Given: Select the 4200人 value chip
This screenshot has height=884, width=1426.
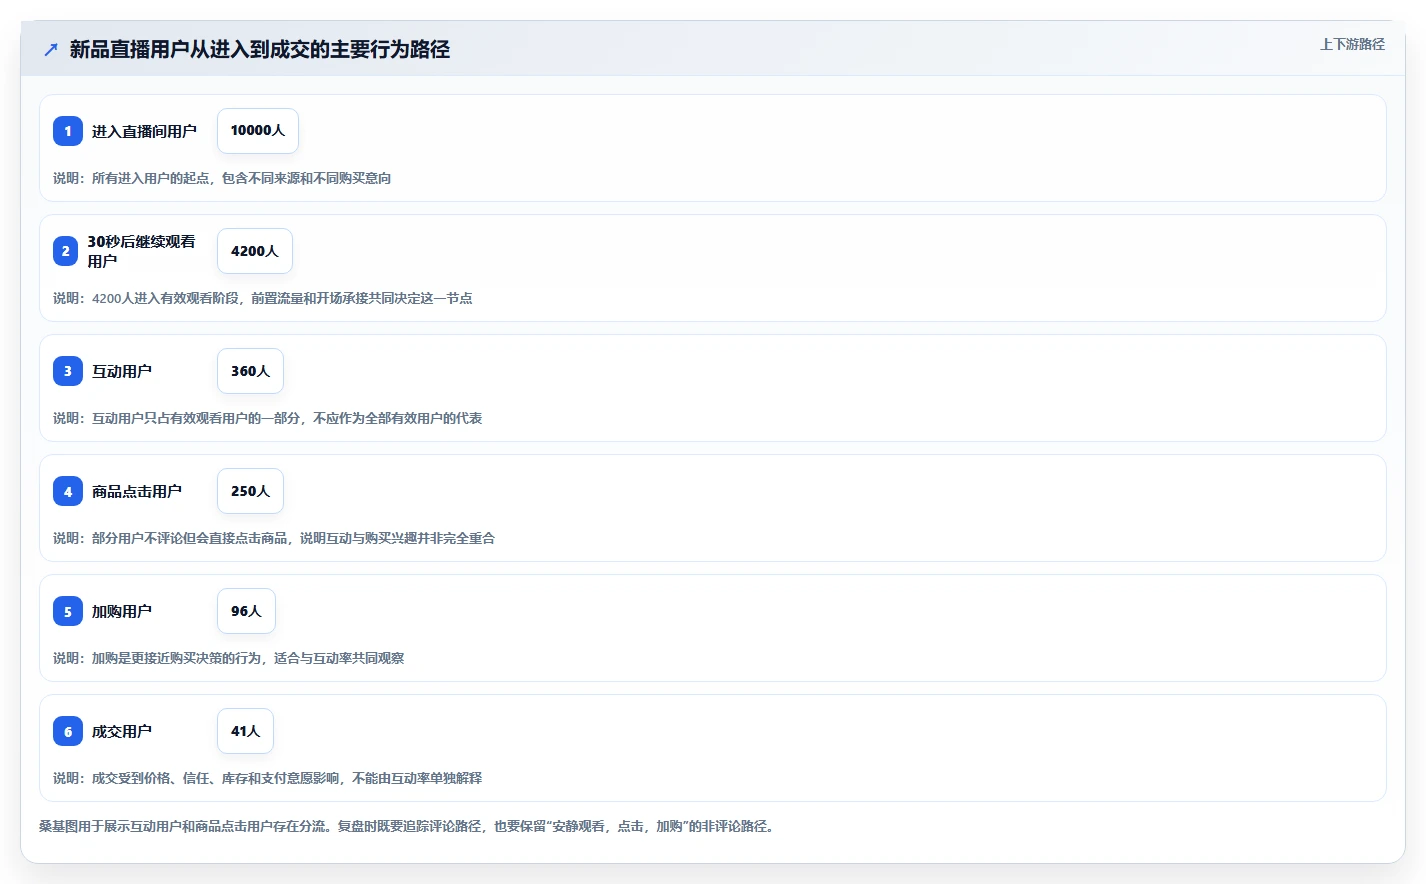Looking at the screenshot, I should coord(255,251).
